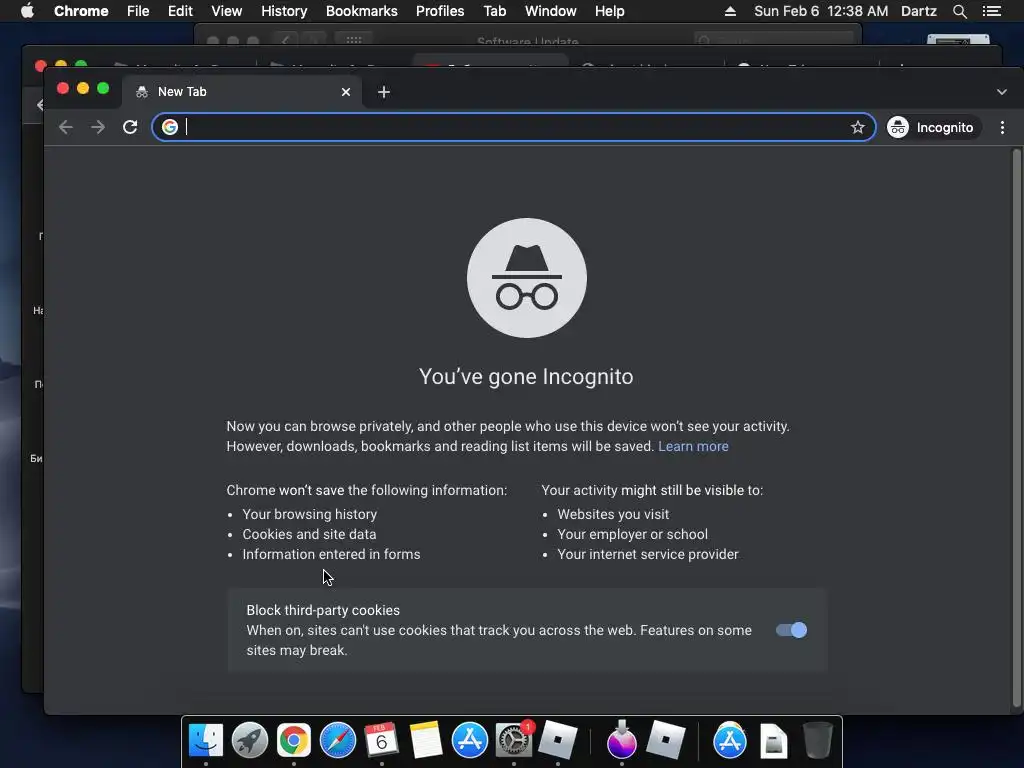Screen dimensions: 1024x768
Task: Click "Your employer or school" list item
Action: [x=632, y=534]
